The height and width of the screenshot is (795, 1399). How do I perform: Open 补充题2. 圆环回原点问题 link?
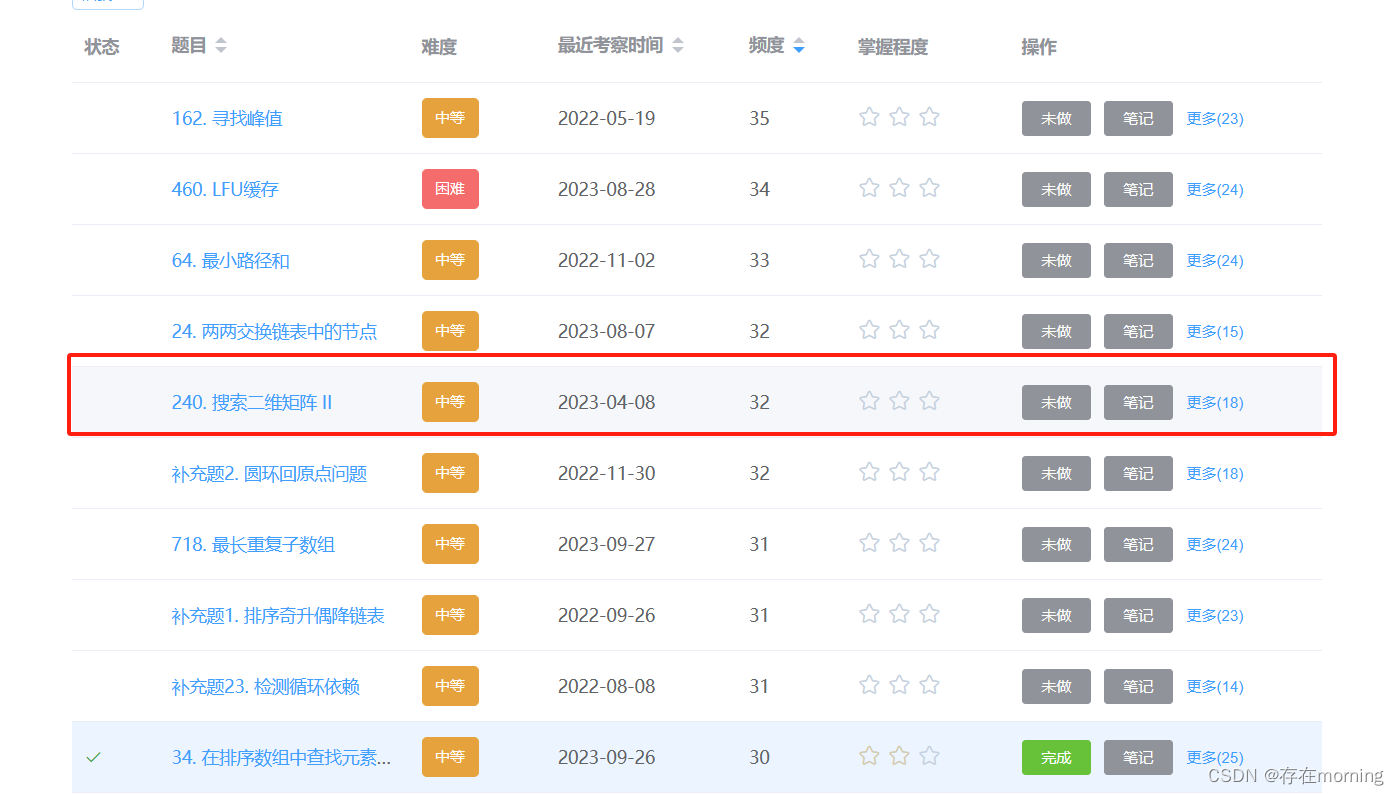click(x=269, y=473)
